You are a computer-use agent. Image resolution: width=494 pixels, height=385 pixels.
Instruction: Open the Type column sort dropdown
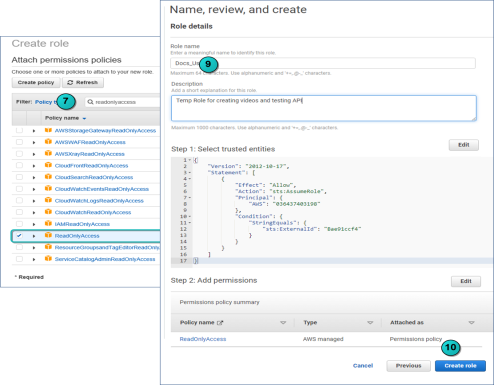point(370,323)
